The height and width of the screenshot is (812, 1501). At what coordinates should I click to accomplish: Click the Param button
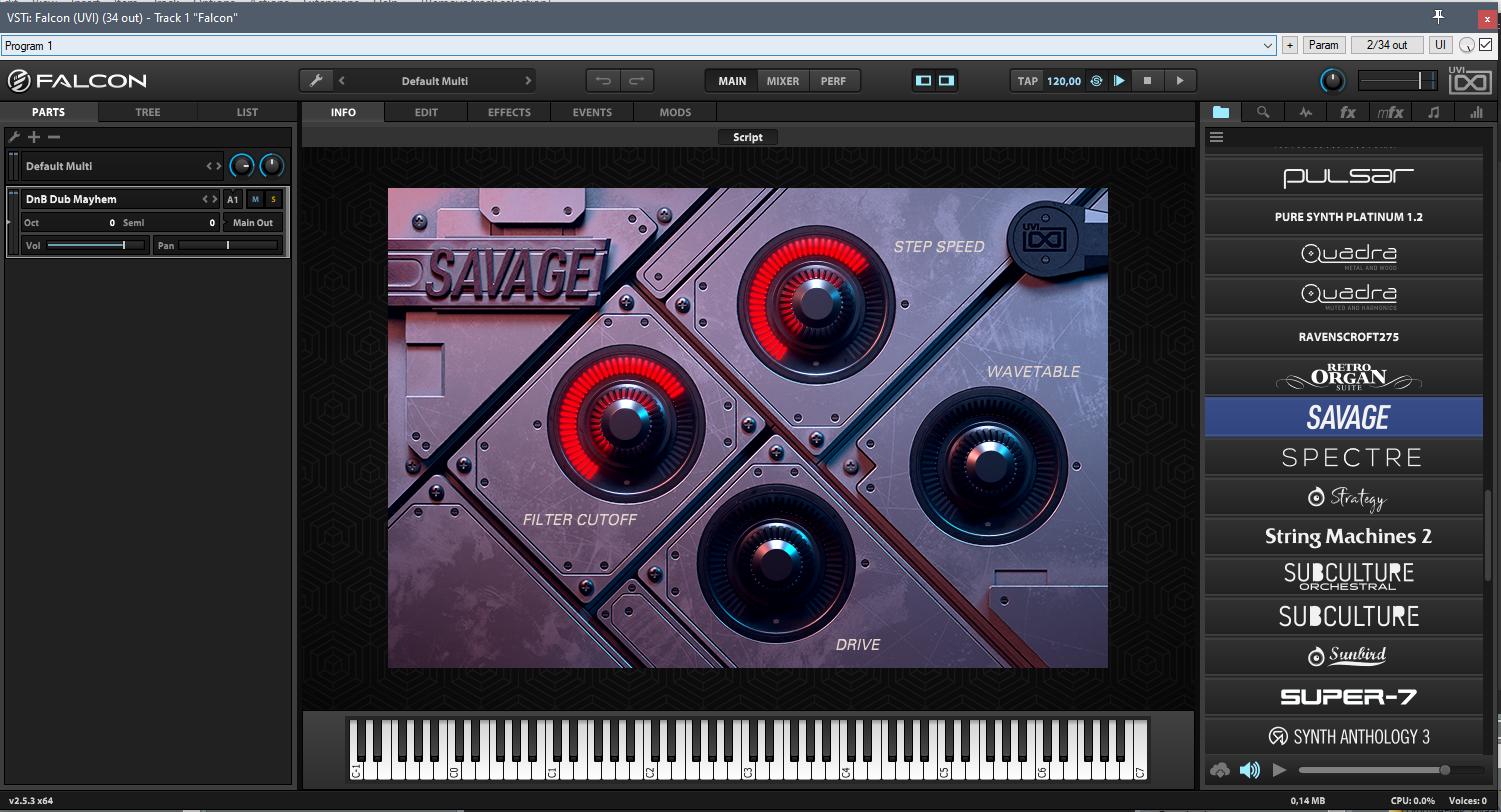click(x=1323, y=45)
